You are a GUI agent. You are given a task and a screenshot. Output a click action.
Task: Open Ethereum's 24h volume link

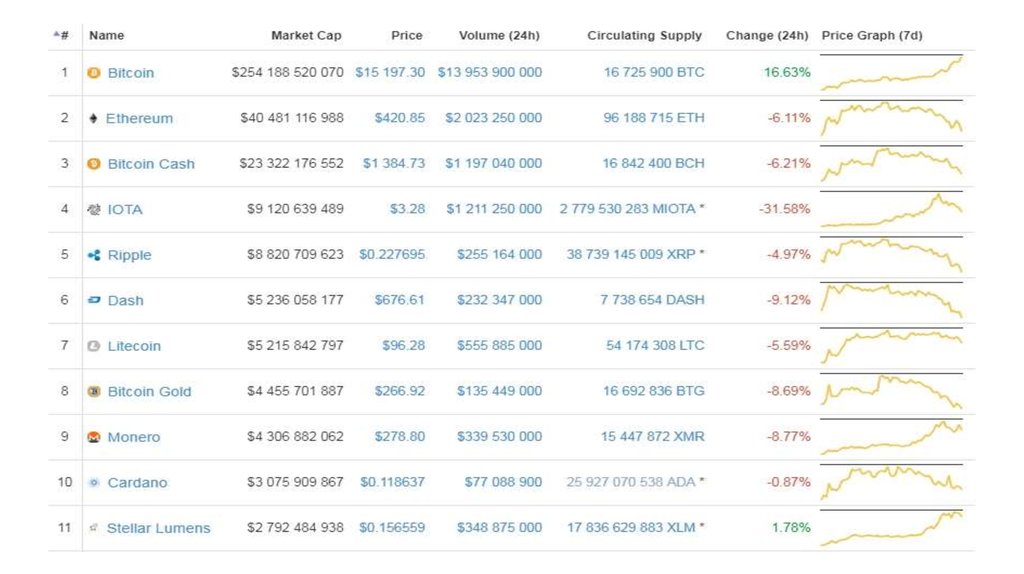(x=494, y=118)
